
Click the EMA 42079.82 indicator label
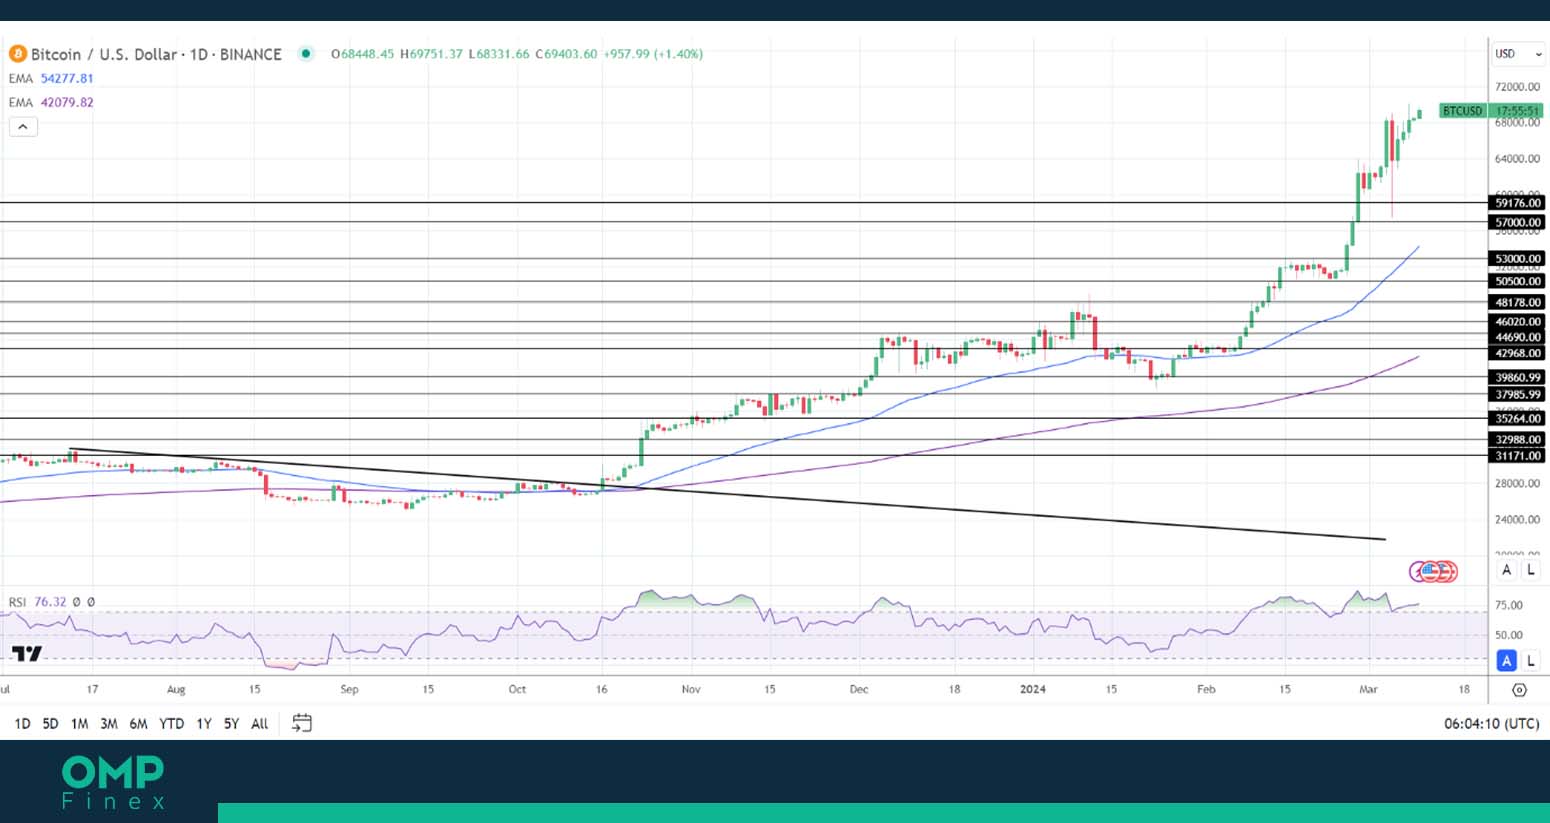(51, 102)
